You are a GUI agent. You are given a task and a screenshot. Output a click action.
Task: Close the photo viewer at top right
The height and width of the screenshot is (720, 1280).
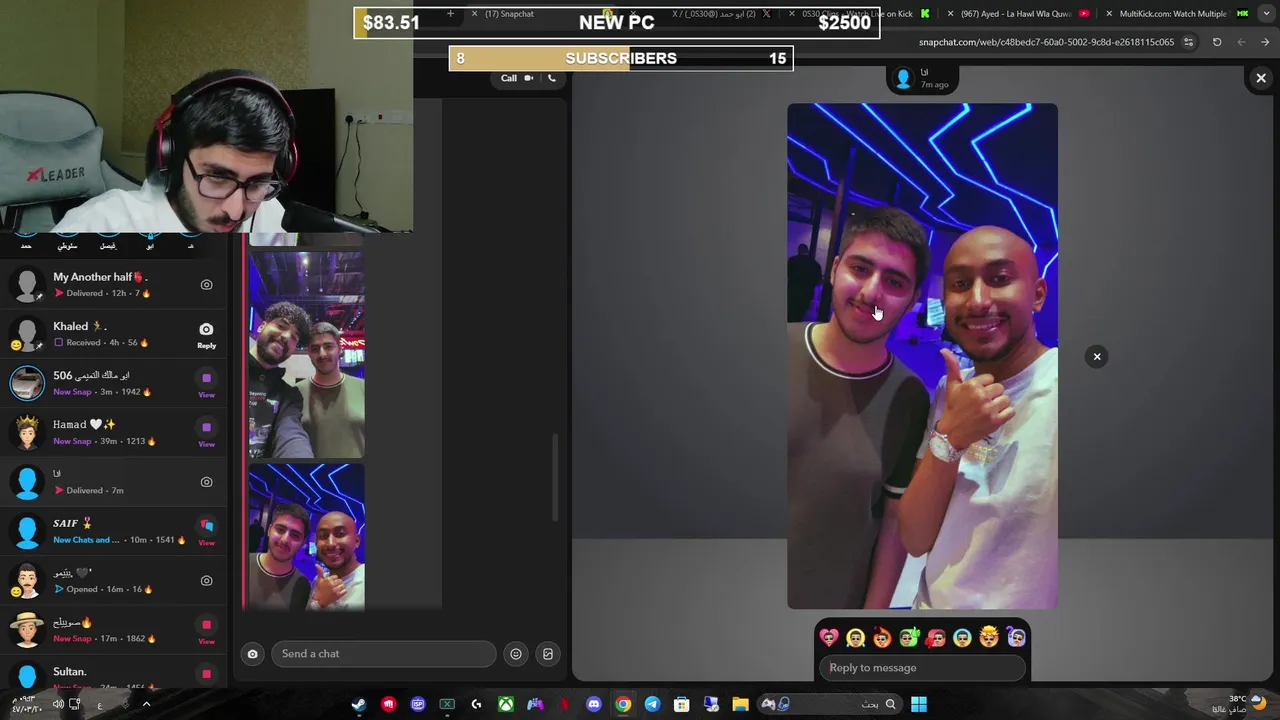(x=1261, y=78)
